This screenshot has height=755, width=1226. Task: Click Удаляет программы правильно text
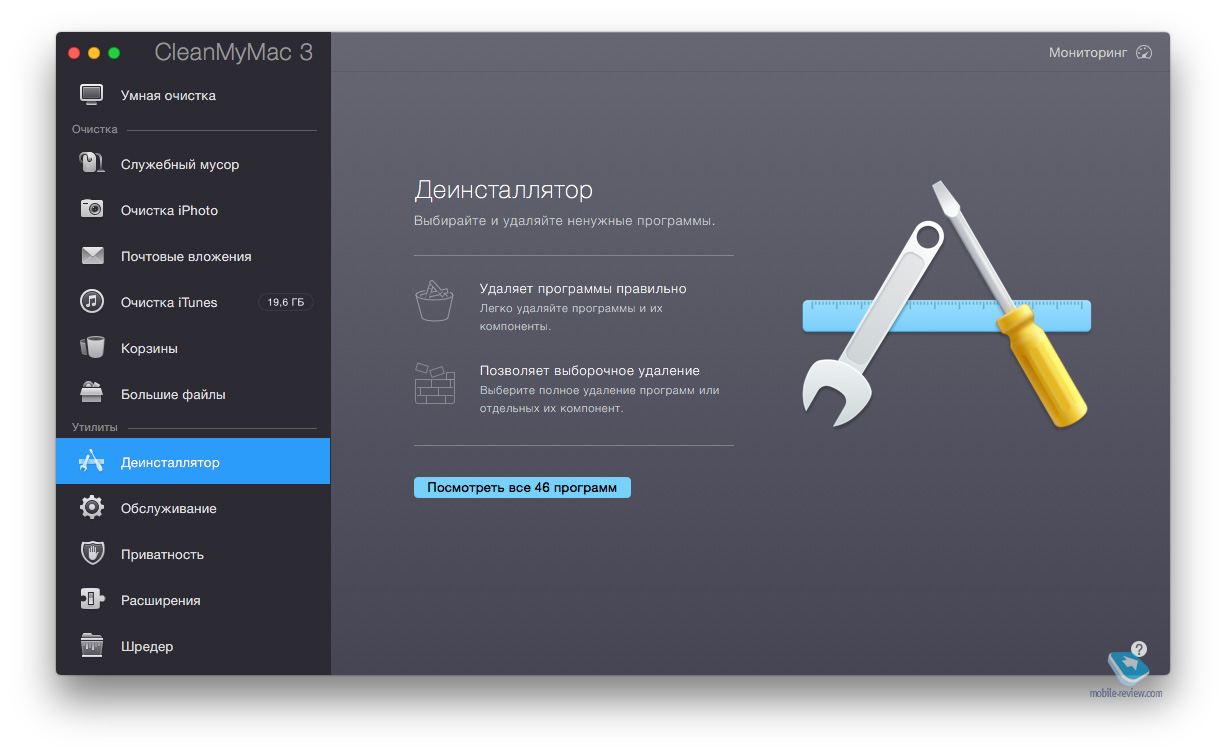coord(583,288)
